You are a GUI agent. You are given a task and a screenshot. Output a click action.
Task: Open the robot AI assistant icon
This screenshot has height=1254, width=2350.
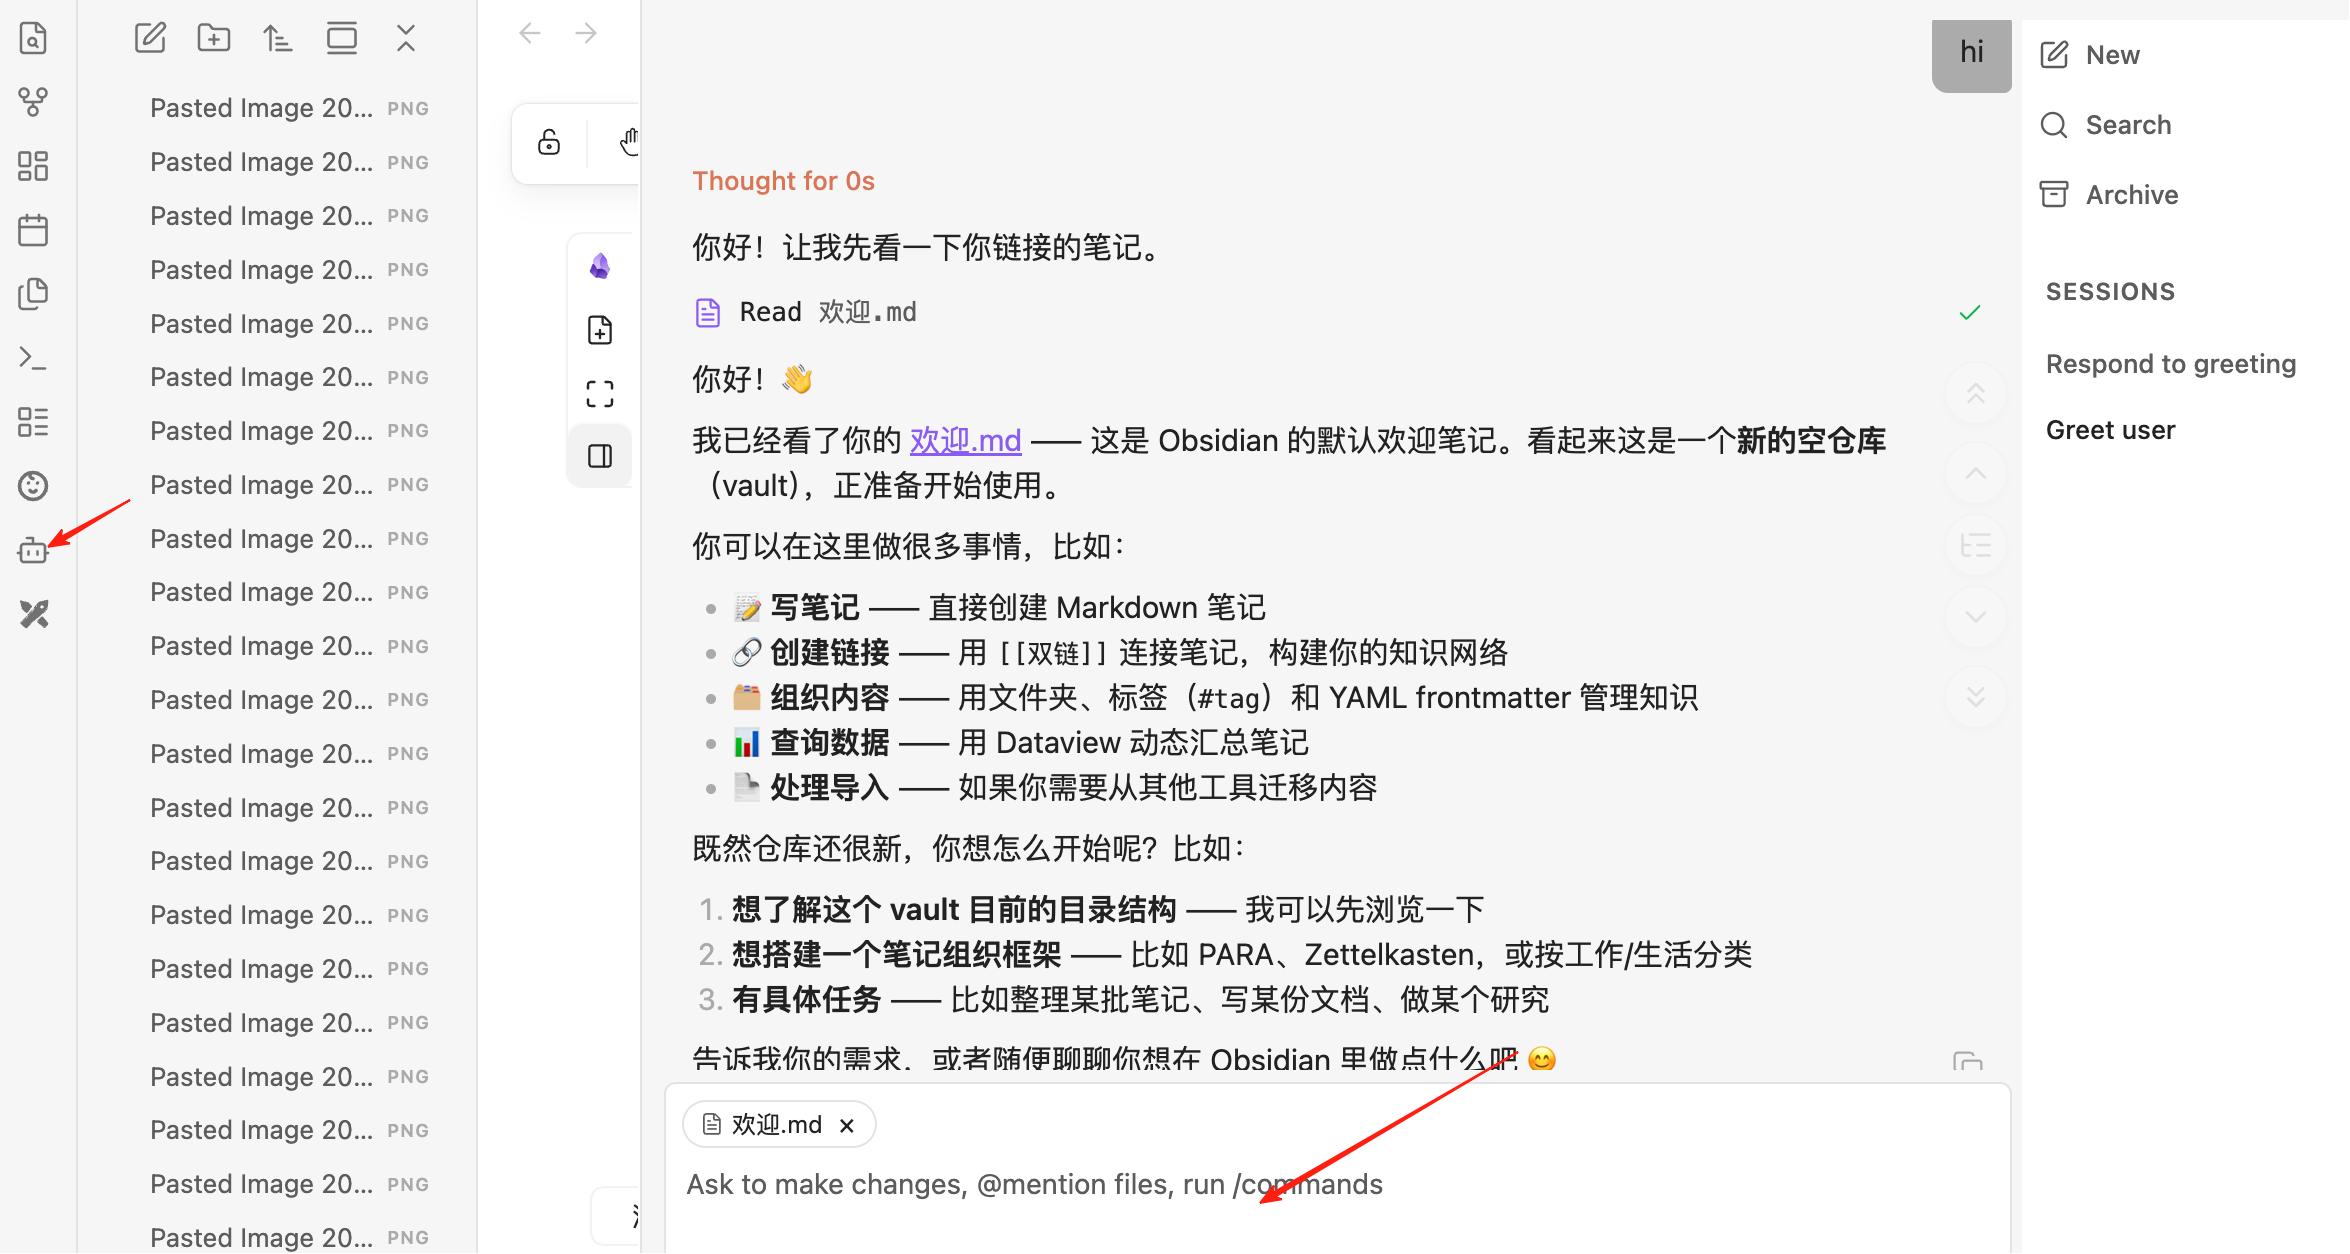33,550
